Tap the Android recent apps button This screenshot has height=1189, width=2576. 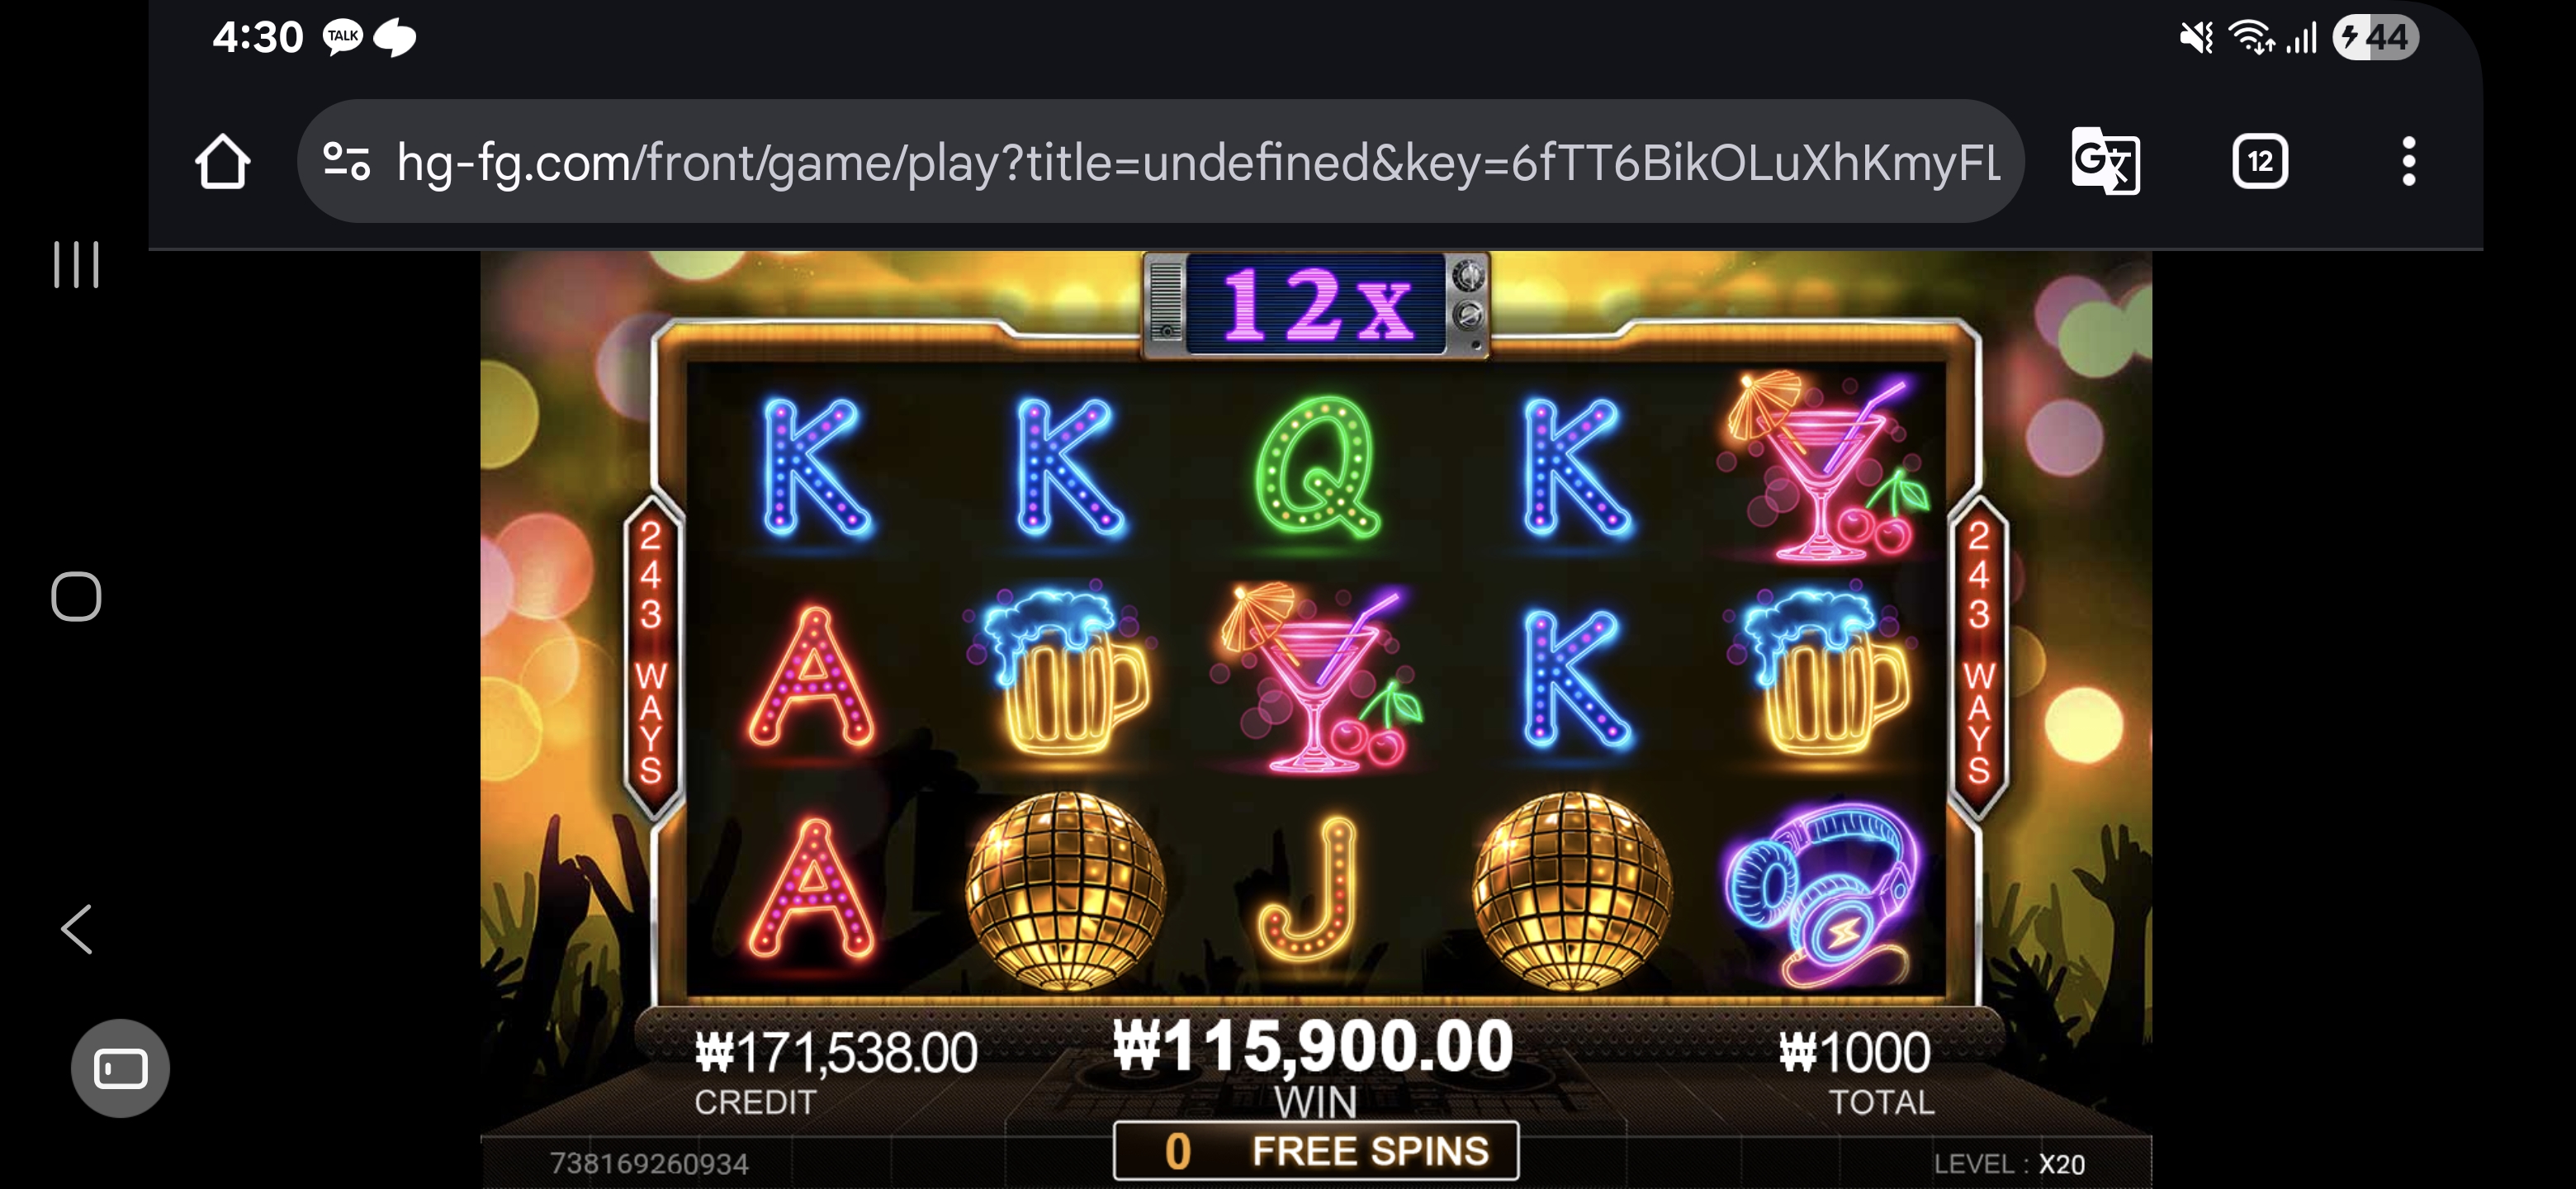coord(76,265)
